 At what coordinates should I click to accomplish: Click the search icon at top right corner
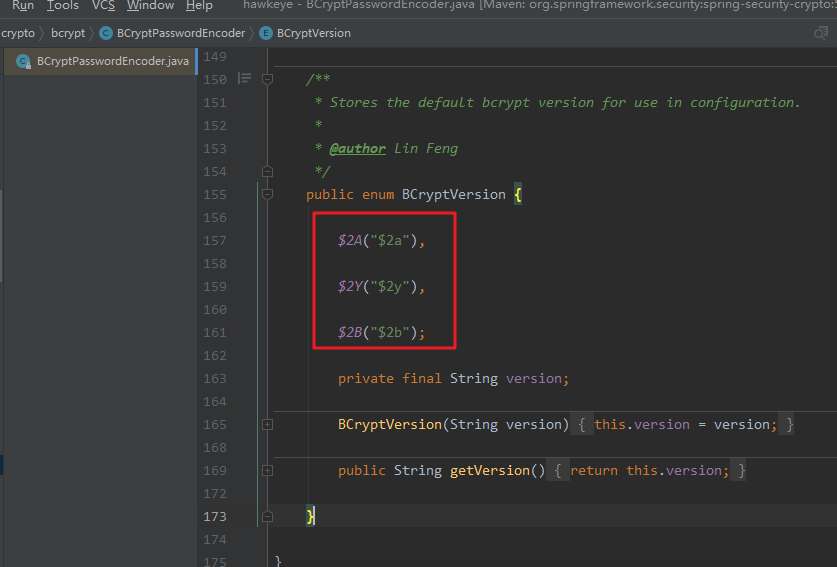[821, 34]
